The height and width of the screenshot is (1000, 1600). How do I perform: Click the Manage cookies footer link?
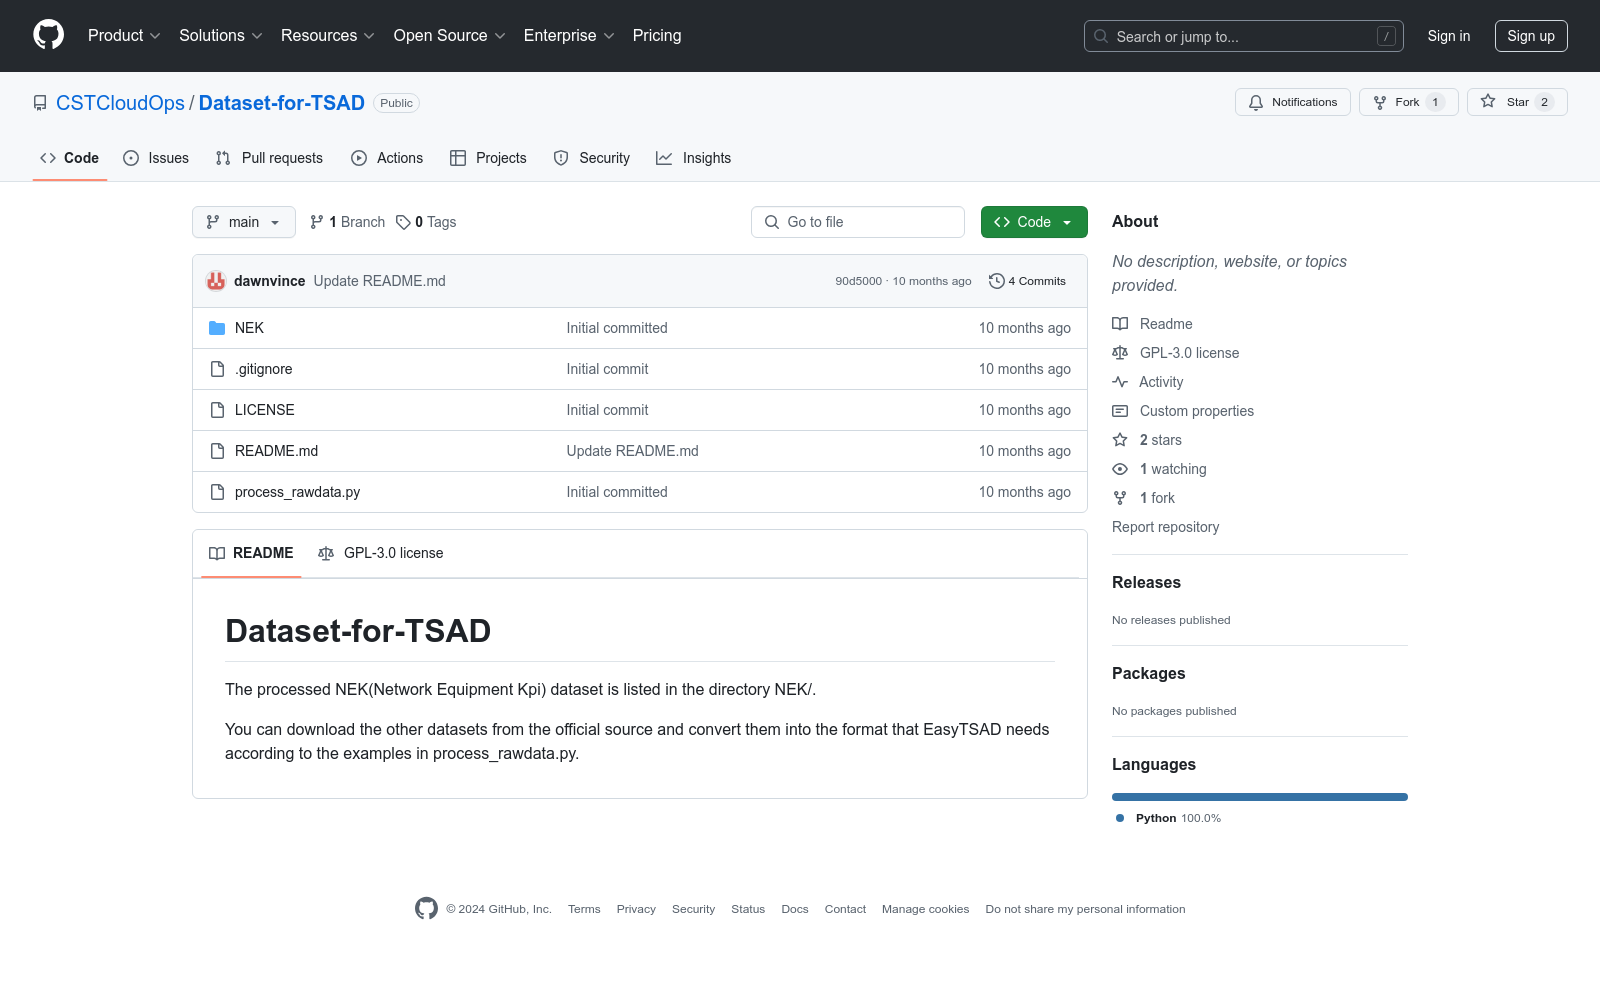coord(925,909)
